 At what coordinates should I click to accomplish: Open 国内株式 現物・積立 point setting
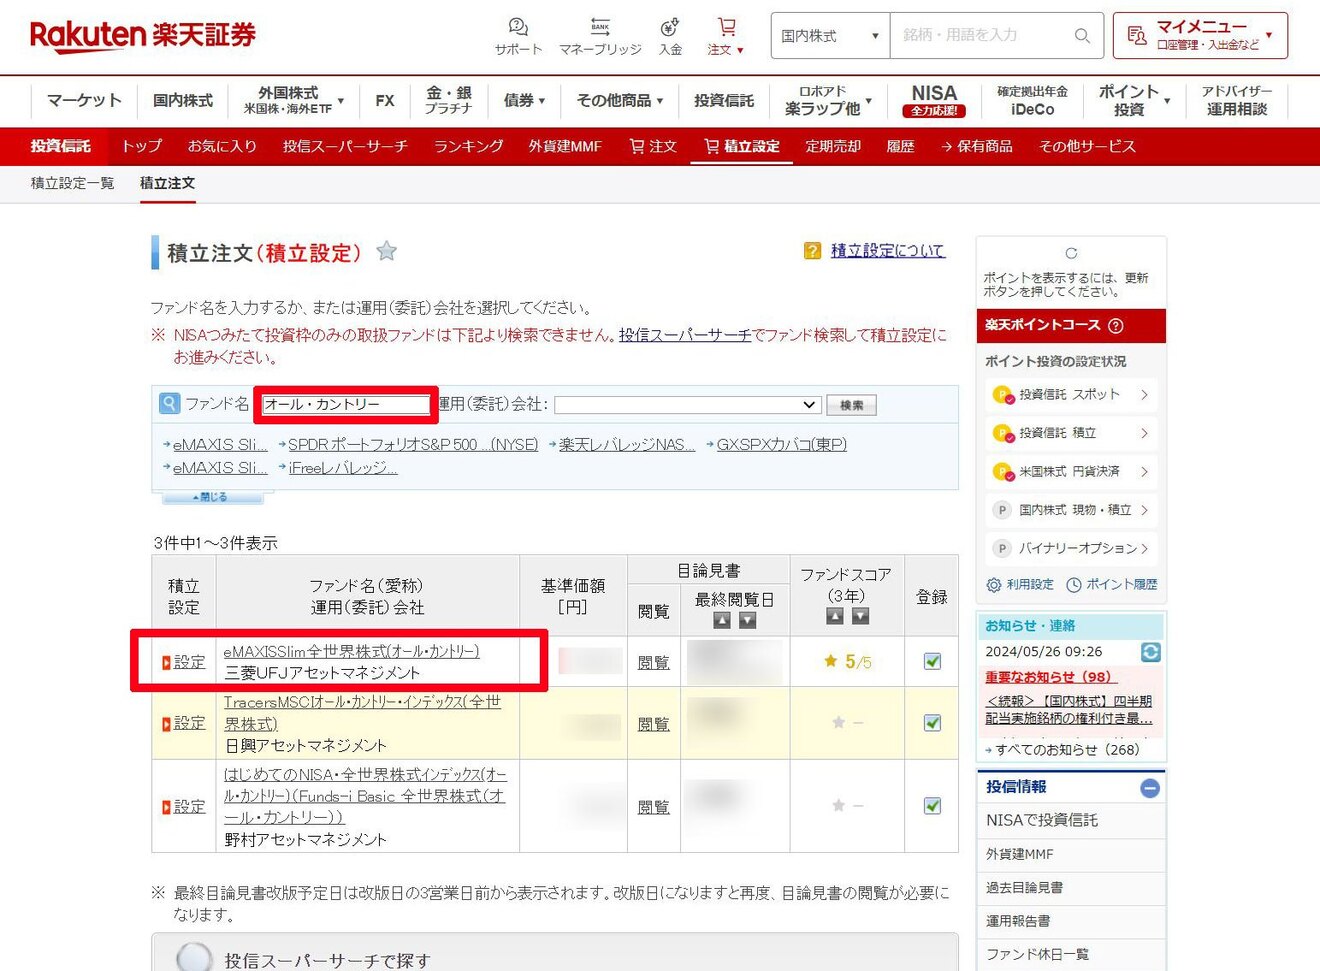click(1071, 510)
